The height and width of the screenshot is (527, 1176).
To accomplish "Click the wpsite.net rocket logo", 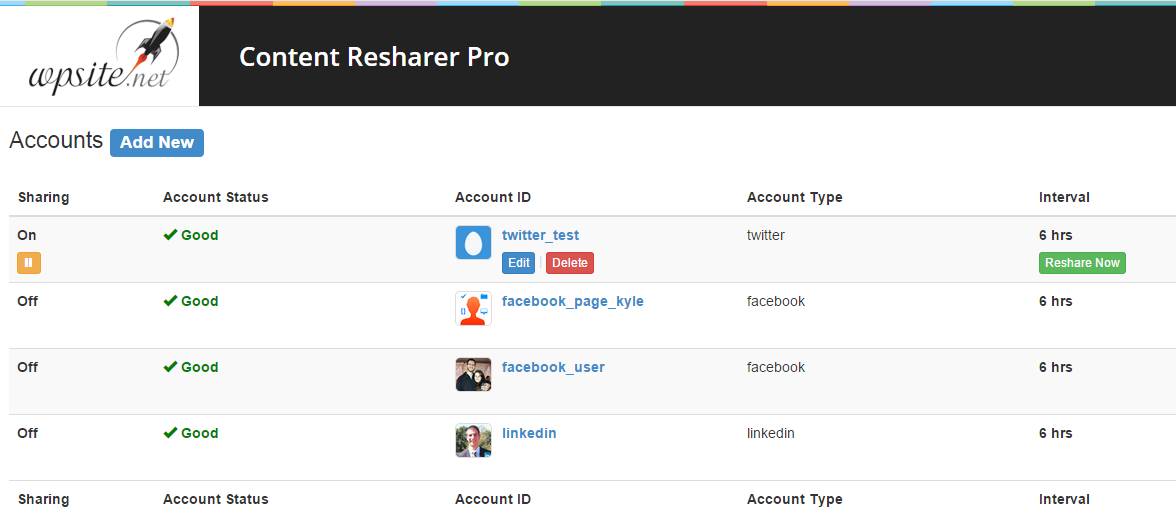I will (x=104, y=55).
